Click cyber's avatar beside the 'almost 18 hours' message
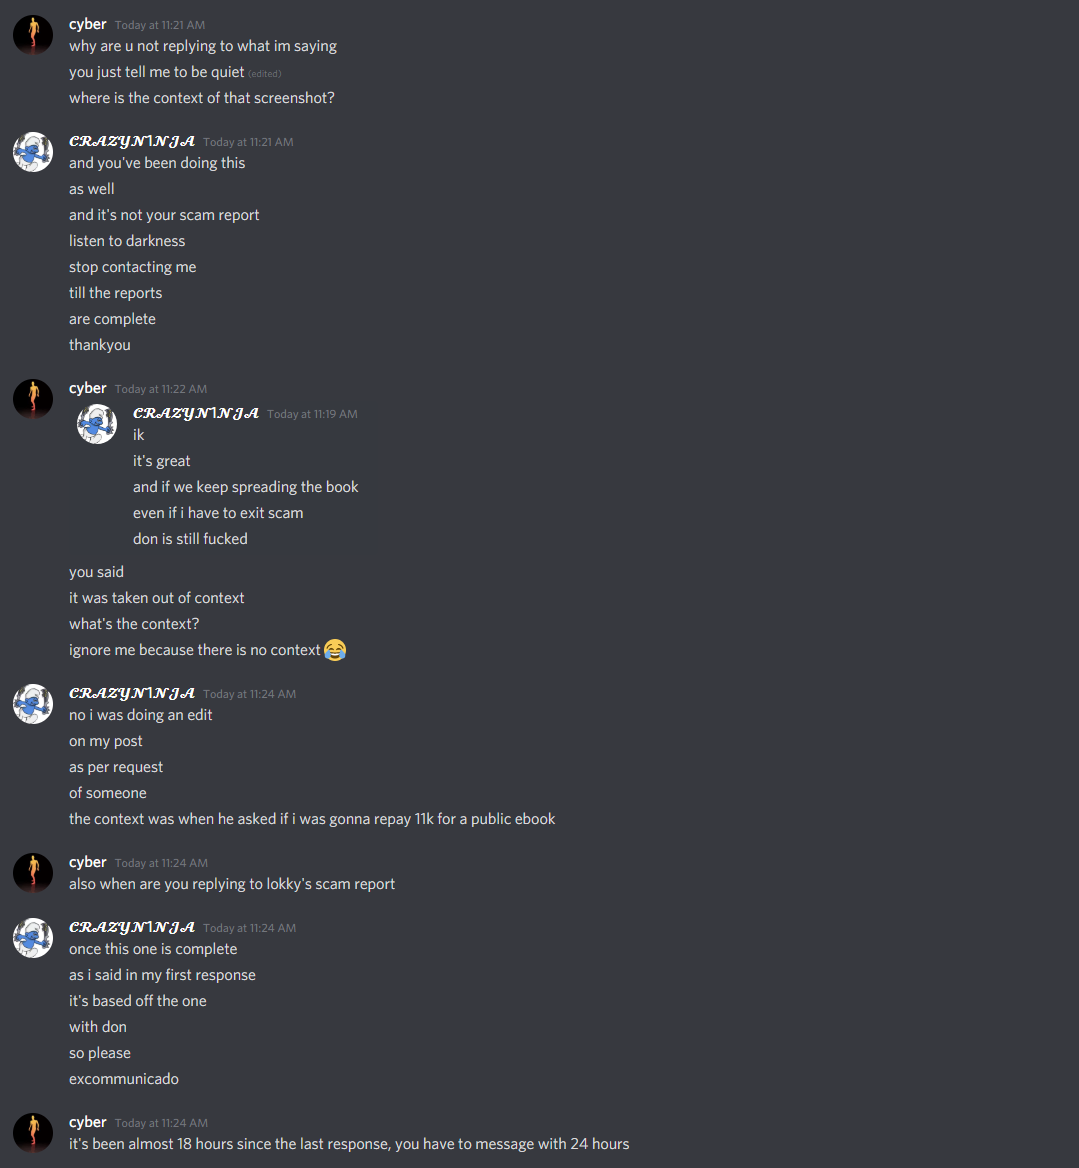Viewport: 1079px width, 1168px height. click(x=33, y=1133)
